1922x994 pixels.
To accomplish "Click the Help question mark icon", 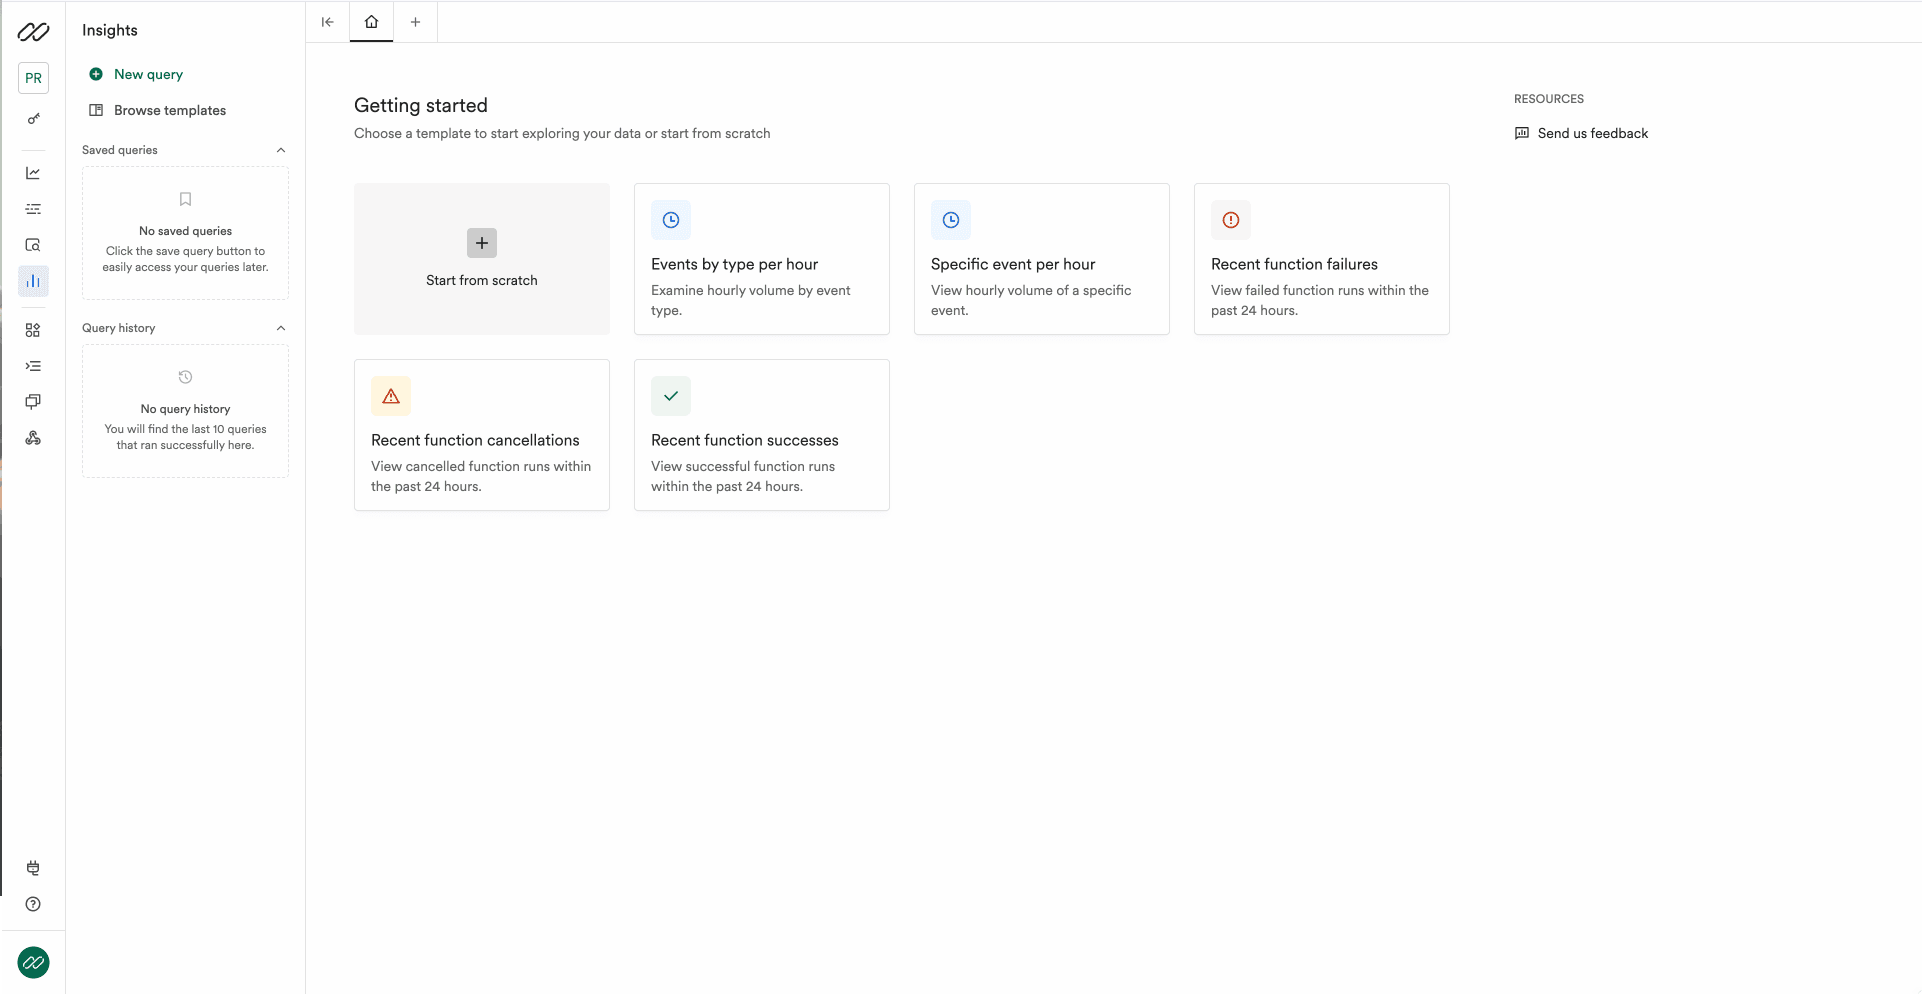I will pyautogui.click(x=33, y=904).
